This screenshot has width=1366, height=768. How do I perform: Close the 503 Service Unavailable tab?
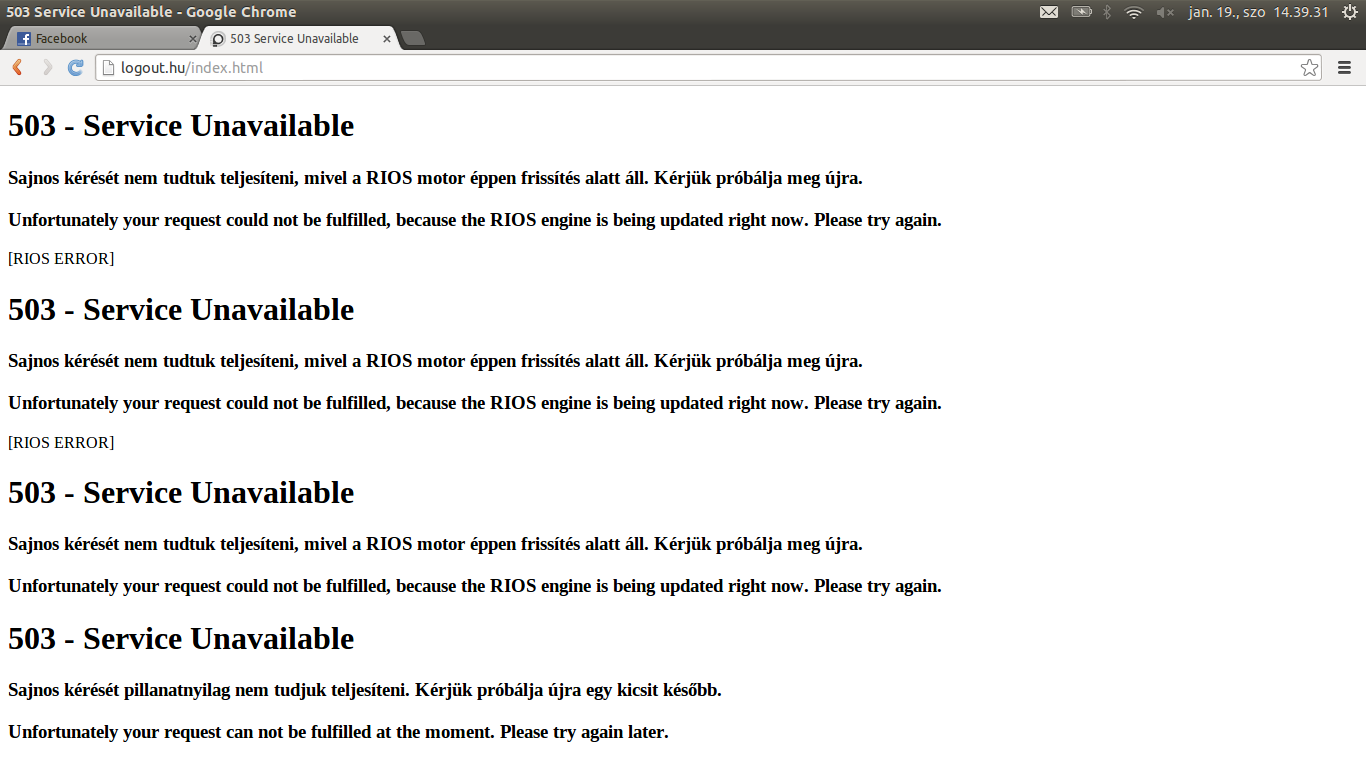pos(386,39)
